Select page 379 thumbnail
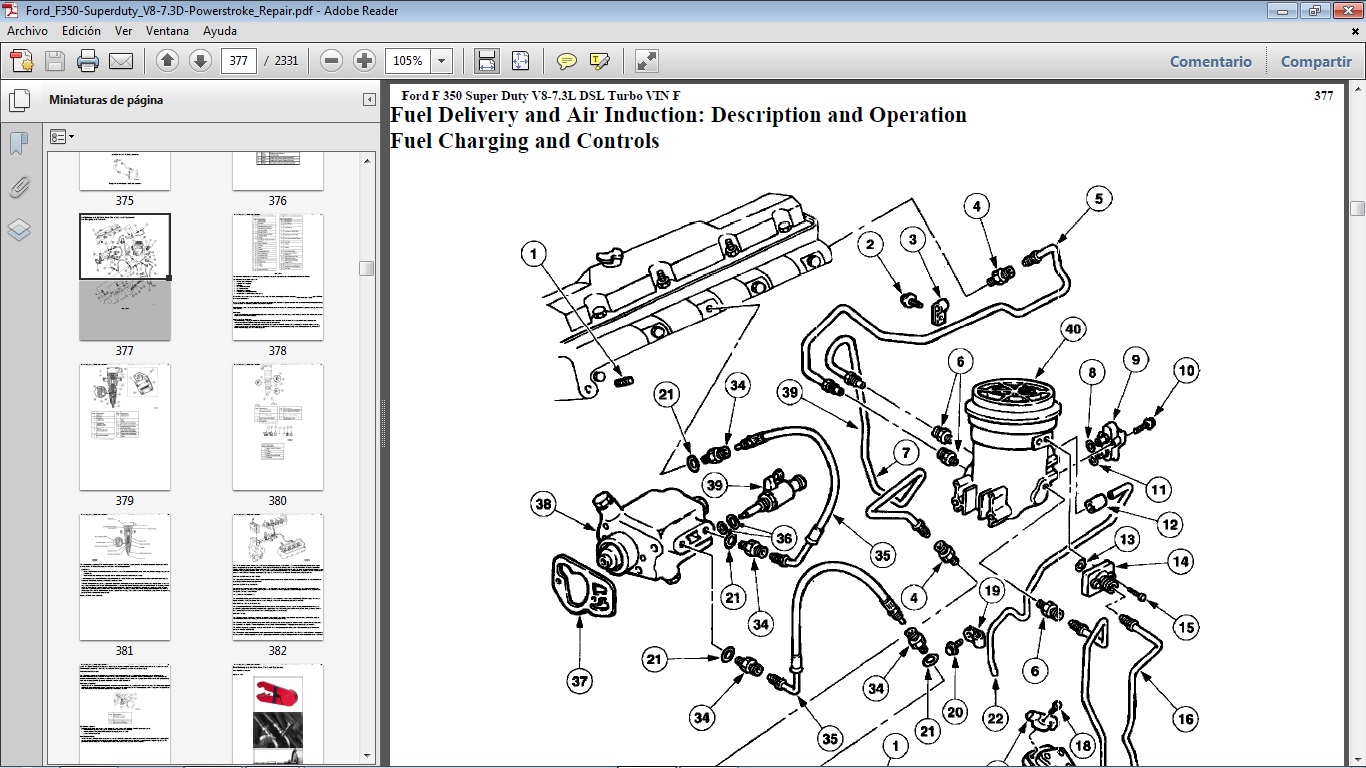Viewport: 1366px width, 768px height. click(x=125, y=427)
